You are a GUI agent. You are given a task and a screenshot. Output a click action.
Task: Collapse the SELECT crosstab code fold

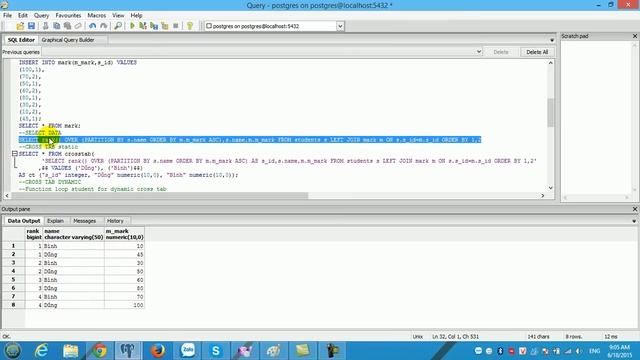[14, 154]
